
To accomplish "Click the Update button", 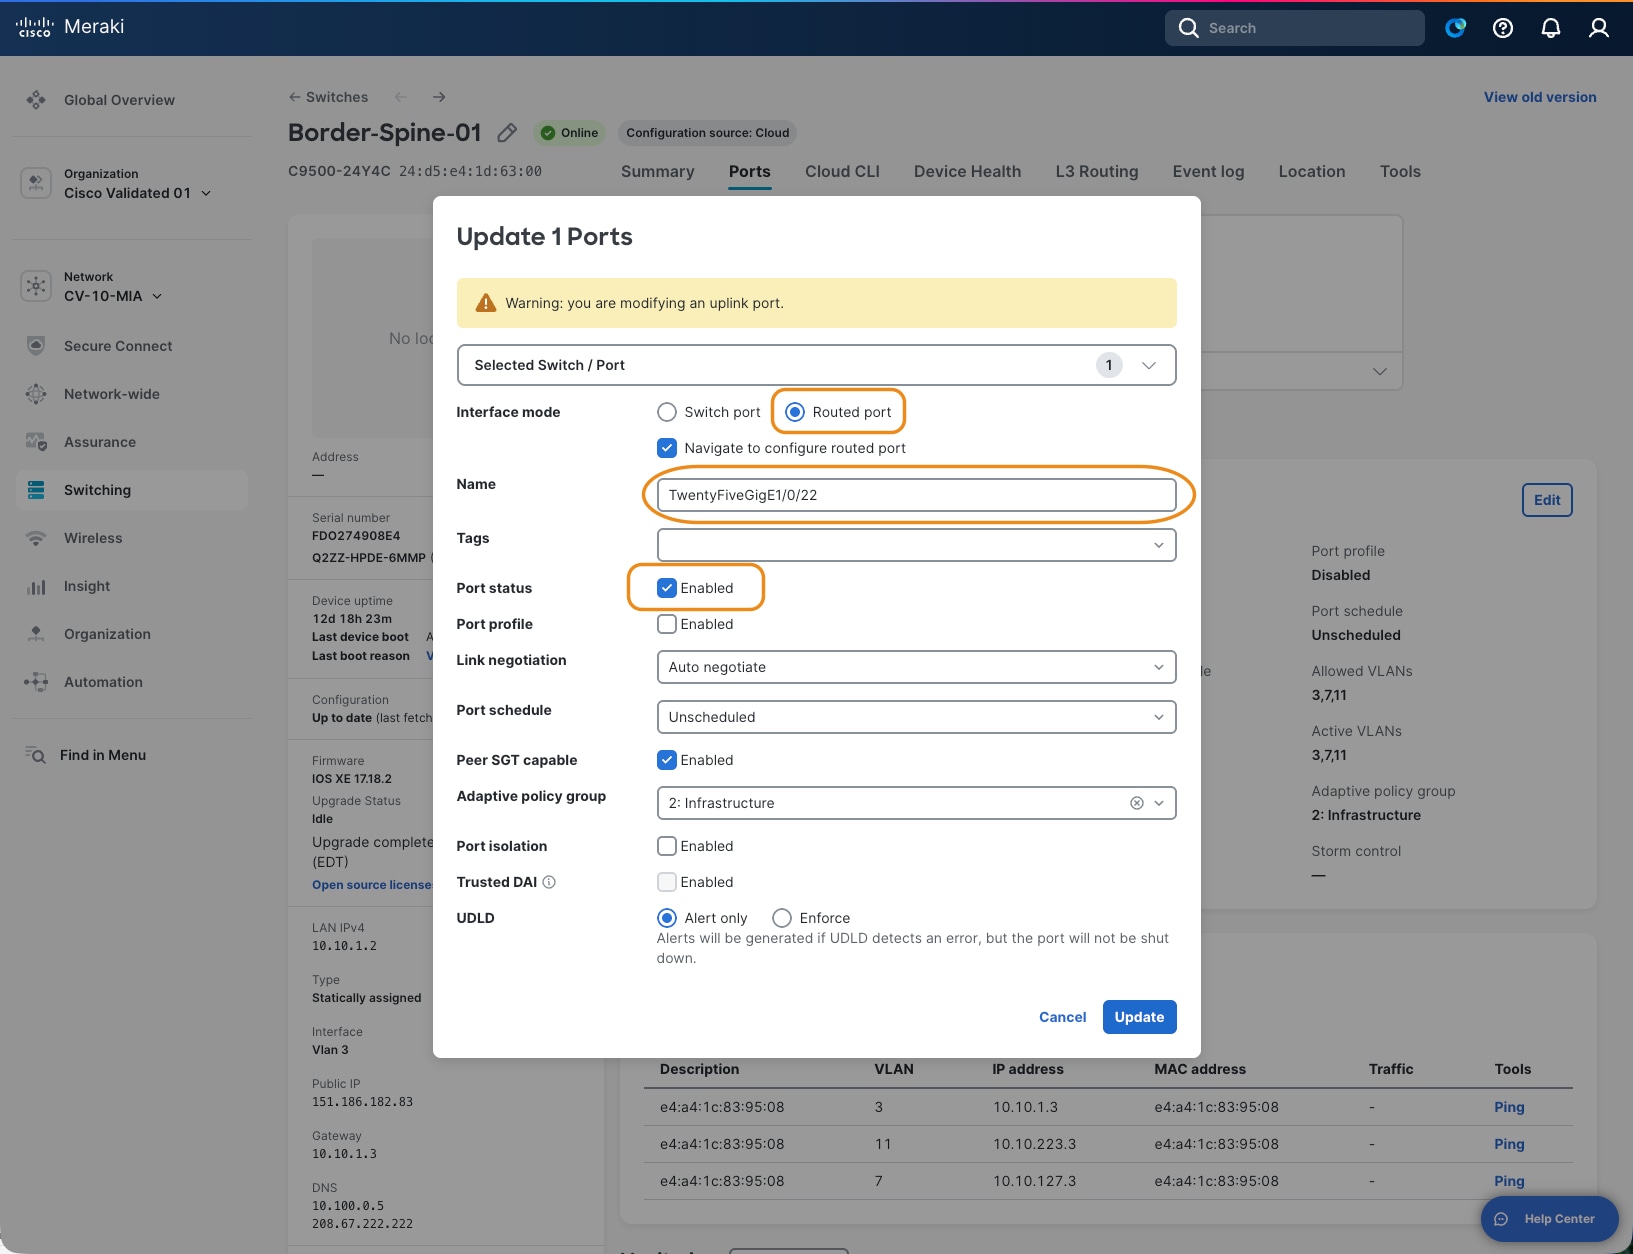I will (1139, 1017).
